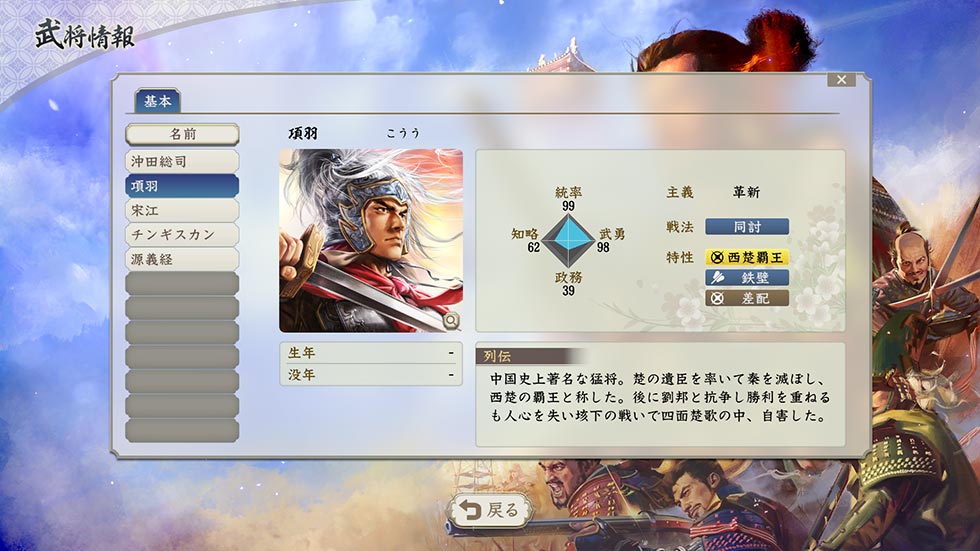Screen dimensions: 980x551
Task: Click the arrow icon on 鉄壁 trait
Action: (718, 278)
